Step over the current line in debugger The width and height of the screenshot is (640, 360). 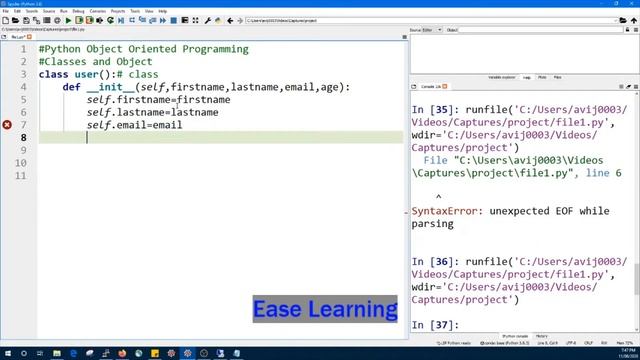coord(132,20)
